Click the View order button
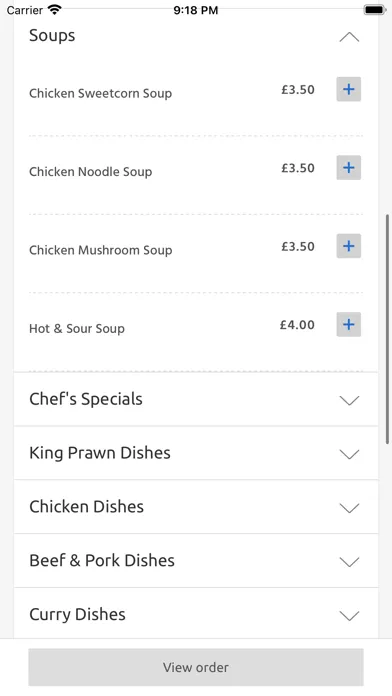The width and height of the screenshot is (392, 696). point(196,667)
